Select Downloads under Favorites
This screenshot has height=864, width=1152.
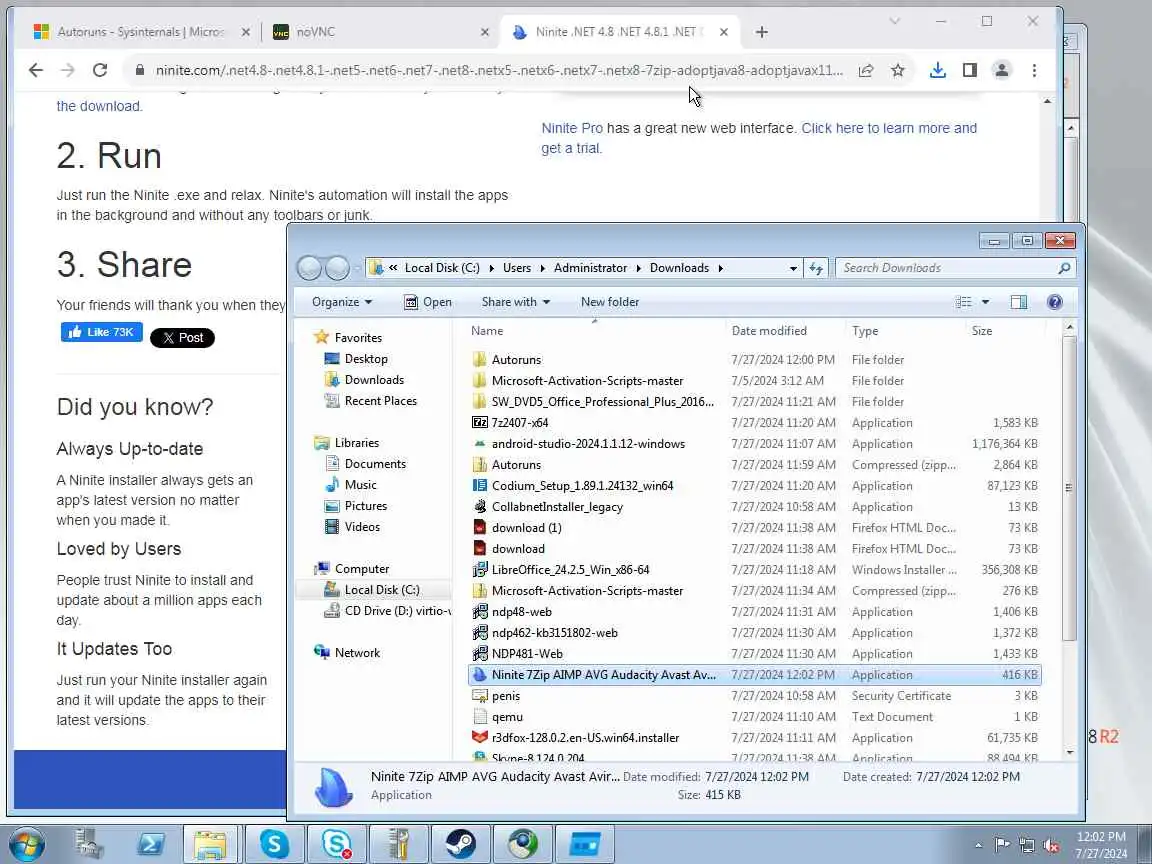tap(374, 380)
